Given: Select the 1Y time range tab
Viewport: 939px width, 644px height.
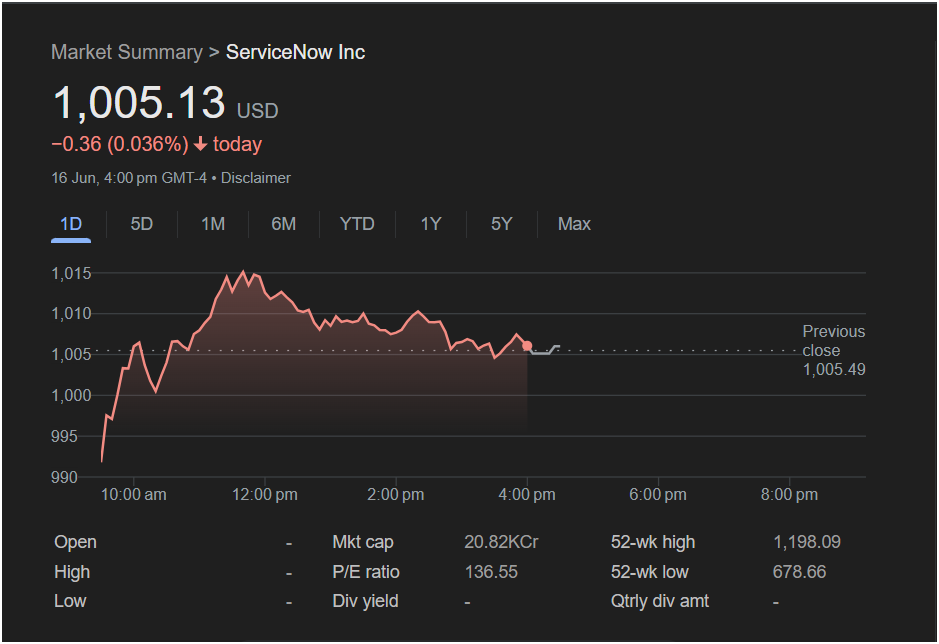Looking at the screenshot, I should 431,224.
